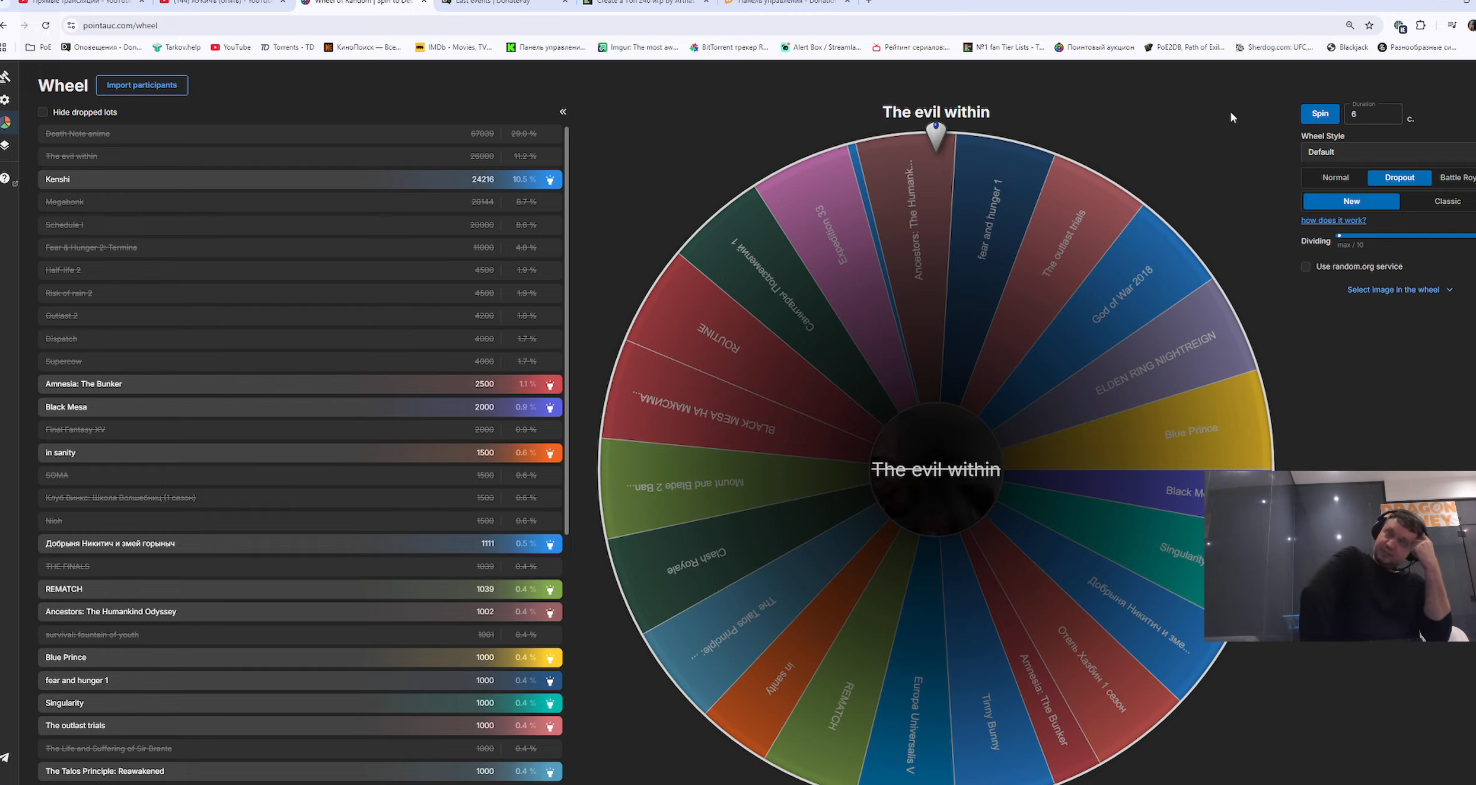Click the 24216 amount on Kenshi row
1476x785 pixels.
click(x=483, y=180)
